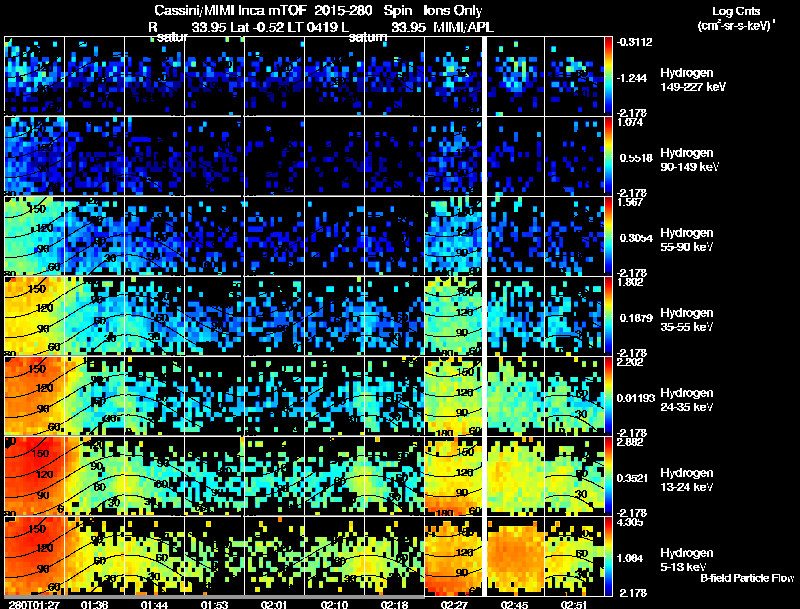Click the color bar for 35-55 keV row
This screenshot has height=609, width=800.
pos(608,316)
